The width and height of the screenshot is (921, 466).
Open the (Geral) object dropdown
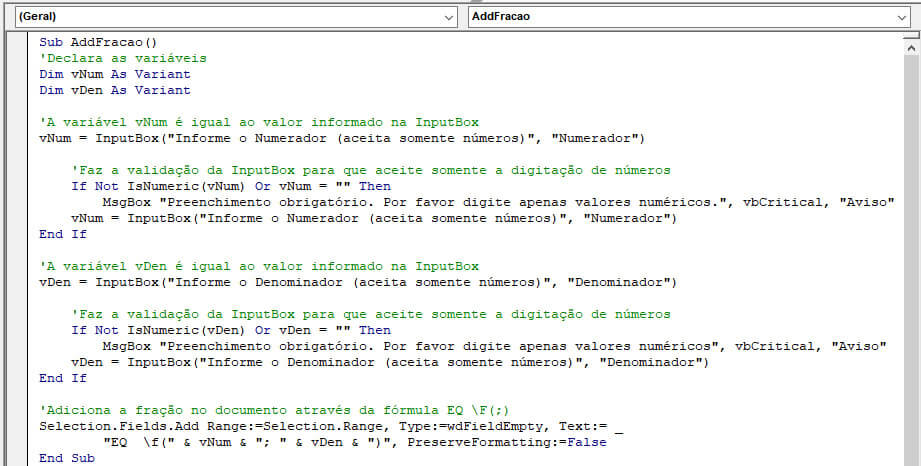pos(235,17)
